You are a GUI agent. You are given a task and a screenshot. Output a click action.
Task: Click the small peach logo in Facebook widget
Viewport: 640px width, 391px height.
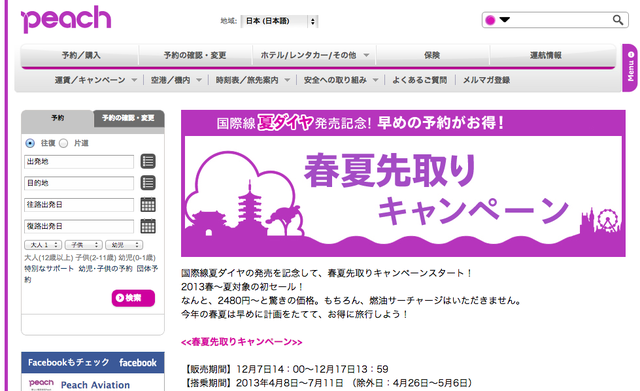click(41, 384)
